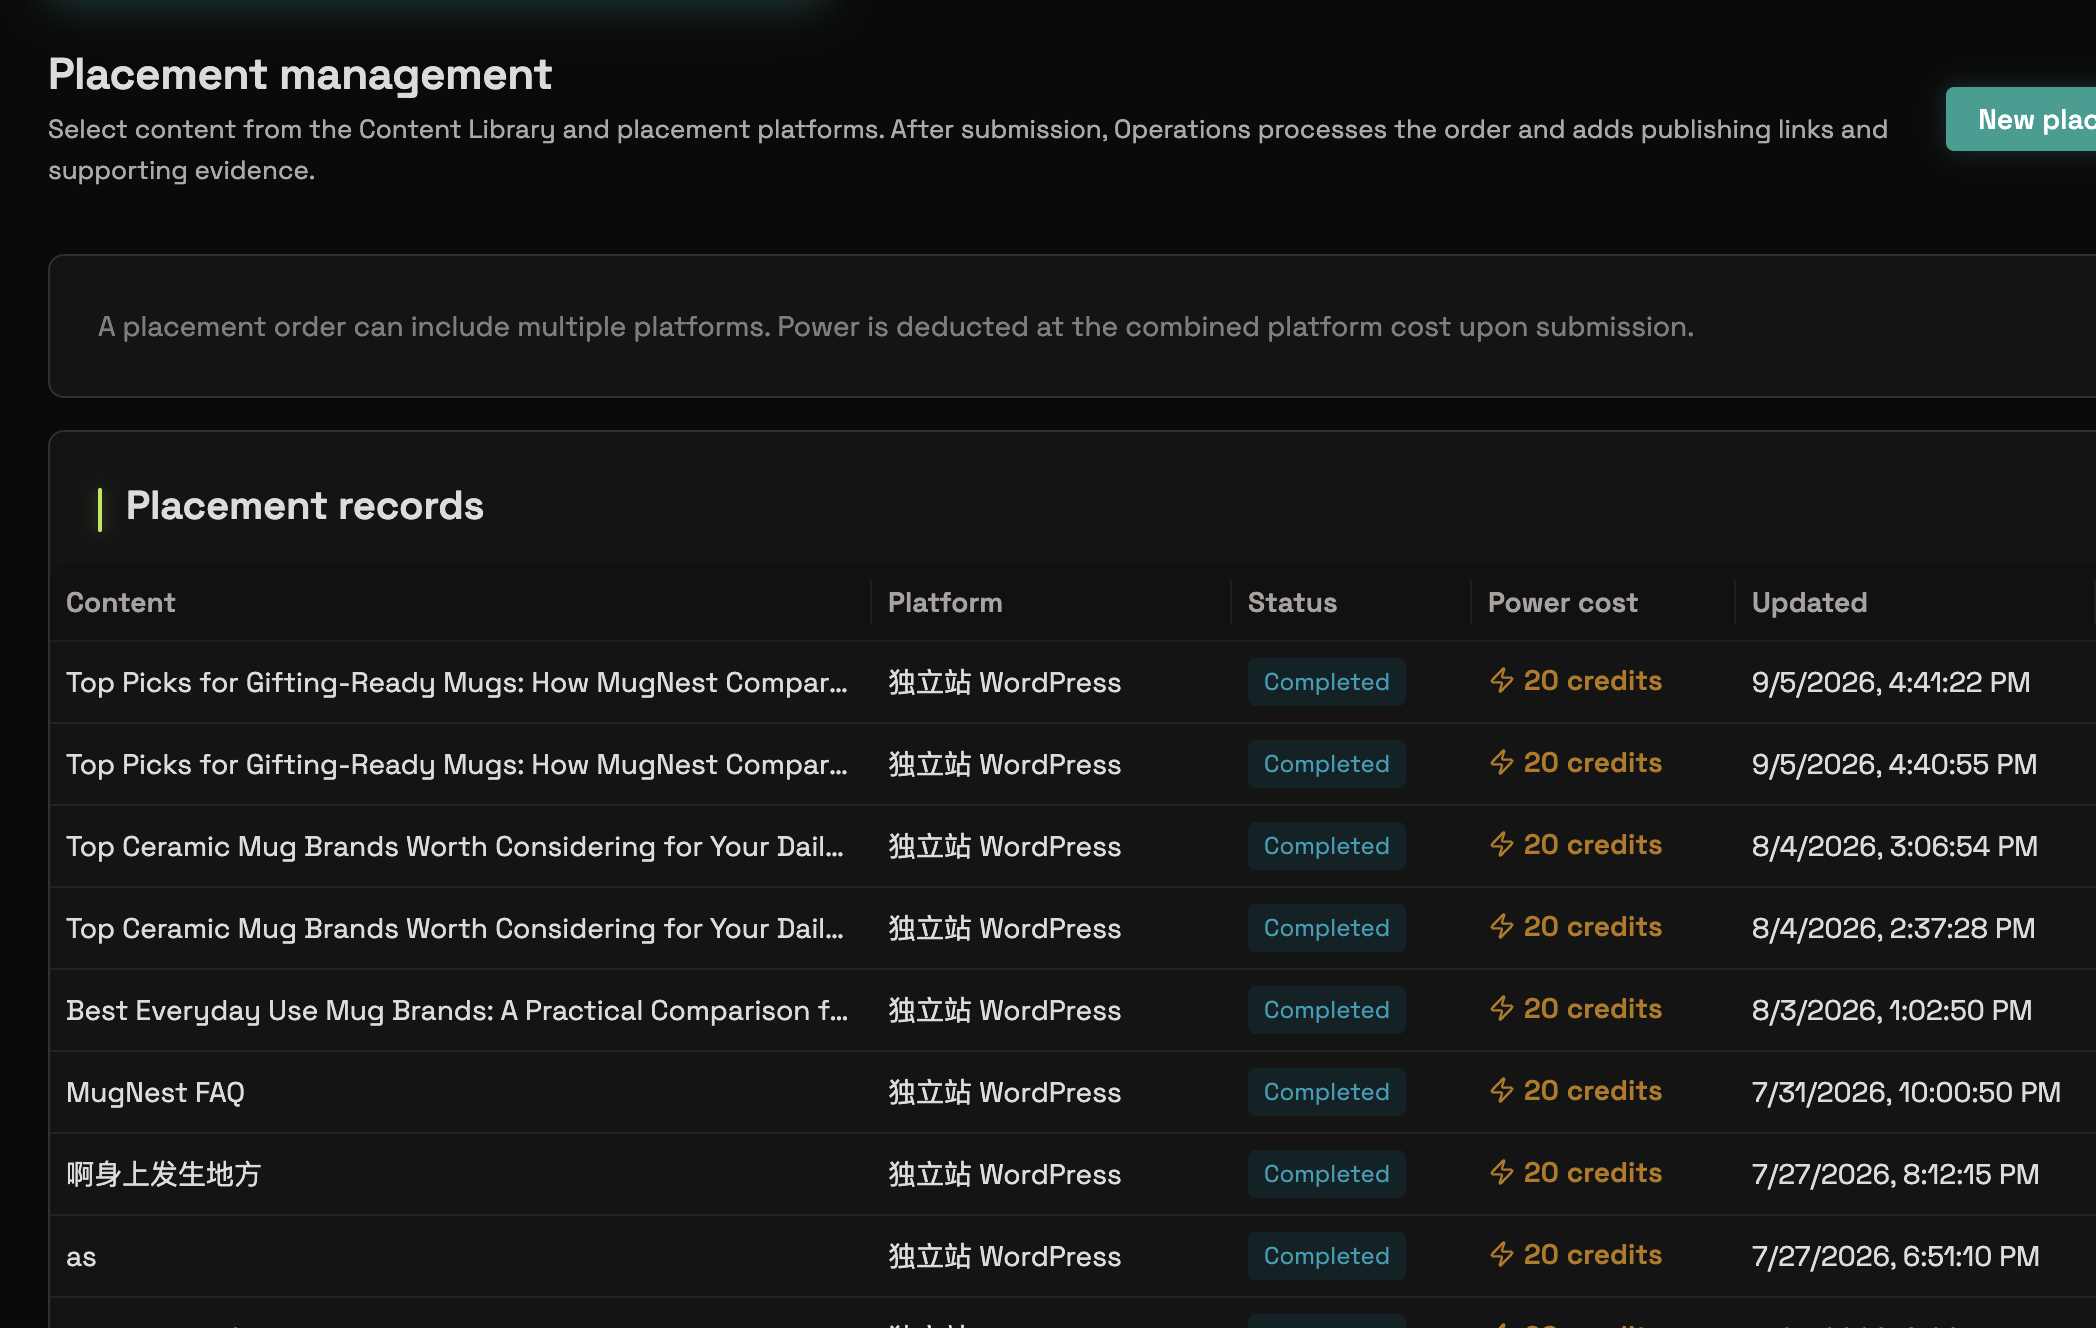This screenshot has width=2096, height=1328.
Task: Open Gifting-Ready Mugs record updated 4:41:22 PM
Action: point(457,682)
